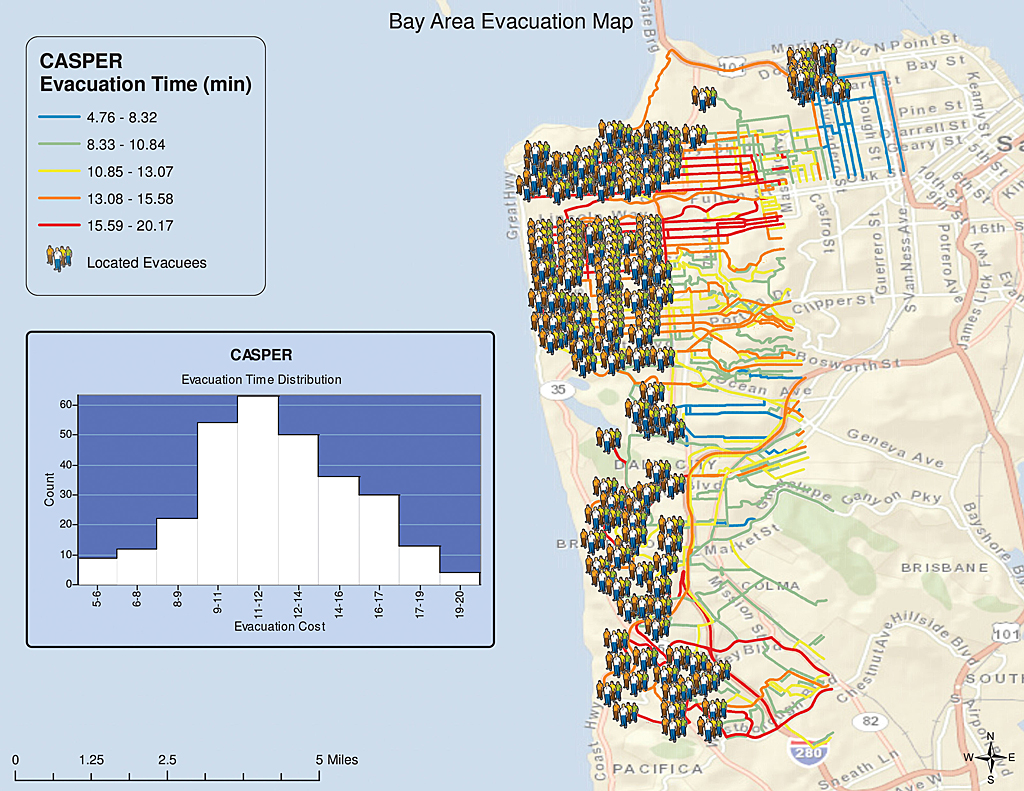Click the histogram bar for 6-8
Screen dimensions: 1024x791
[x=137, y=566]
